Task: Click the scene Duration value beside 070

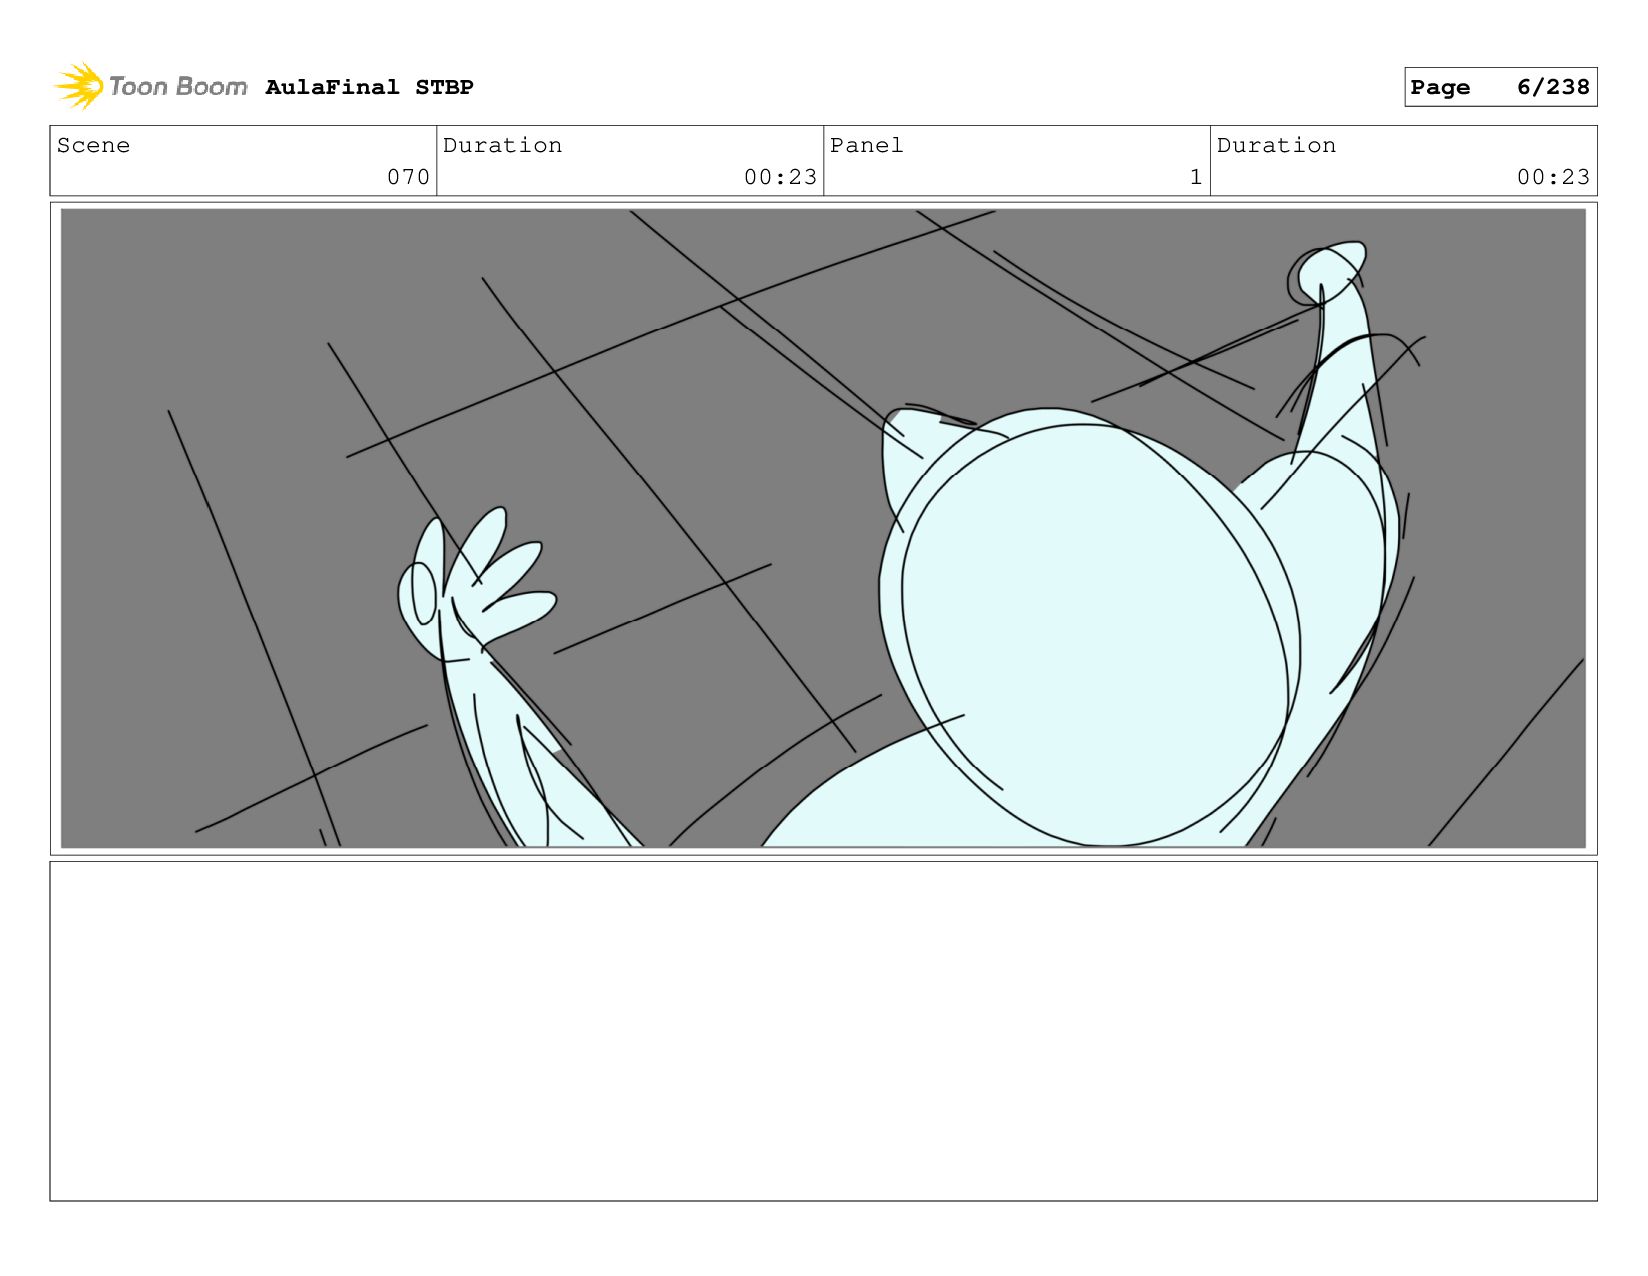Action: [780, 177]
